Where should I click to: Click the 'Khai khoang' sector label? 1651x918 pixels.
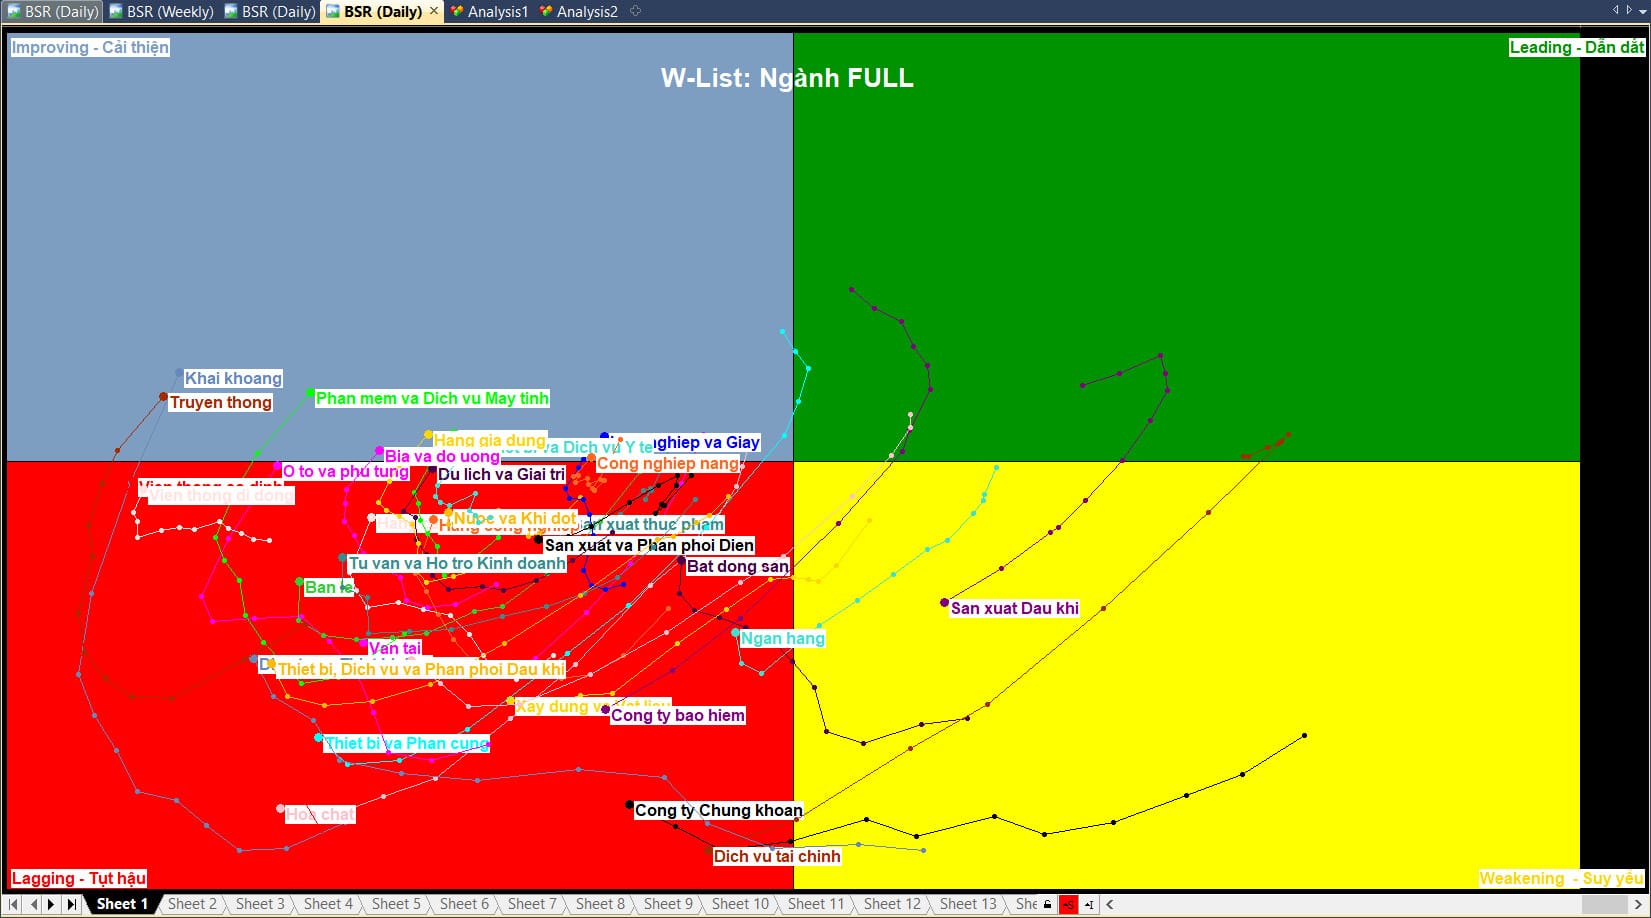233,378
